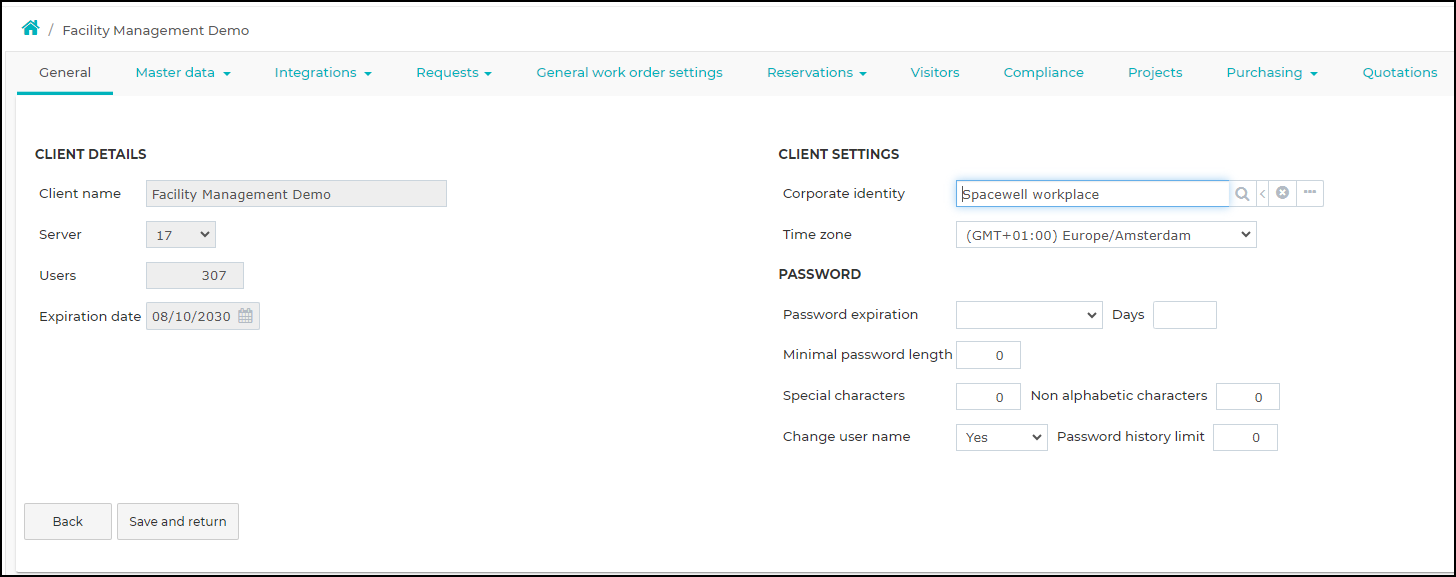Click the Facility Management Demo breadcrumb link
This screenshot has width=1456, height=577.
click(156, 30)
